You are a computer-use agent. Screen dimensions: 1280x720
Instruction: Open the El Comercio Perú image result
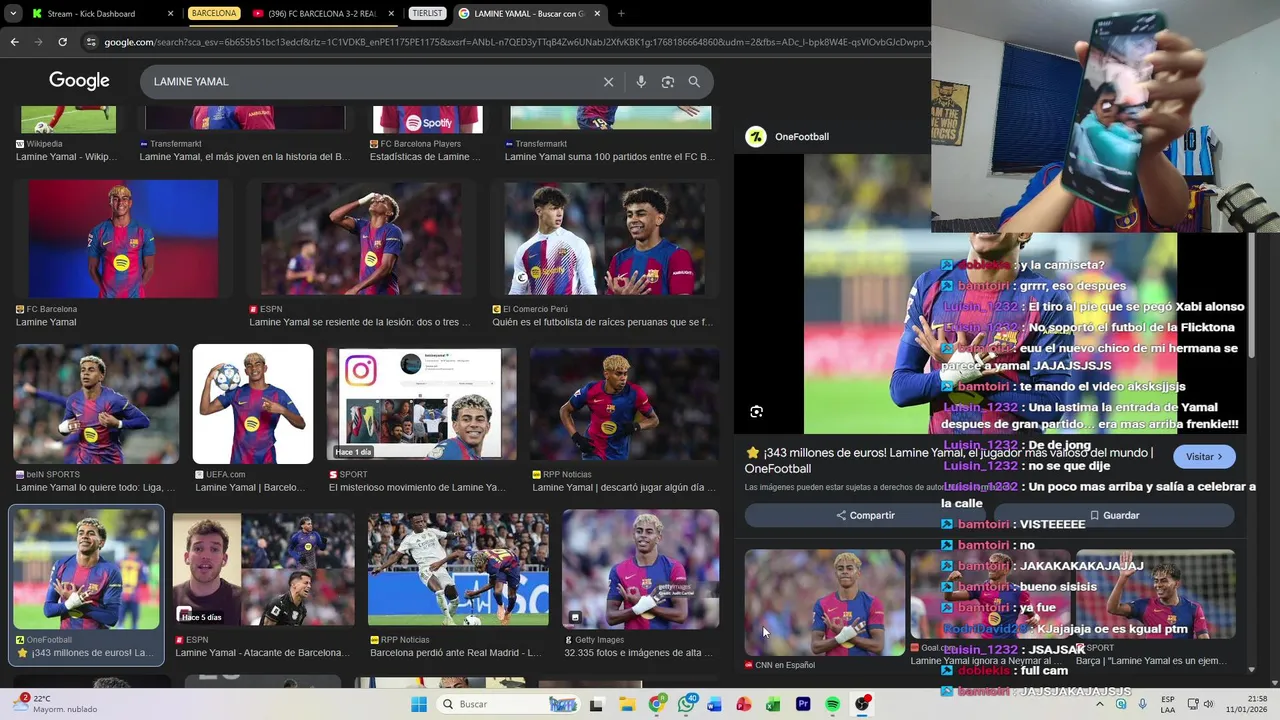pos(605,239)
